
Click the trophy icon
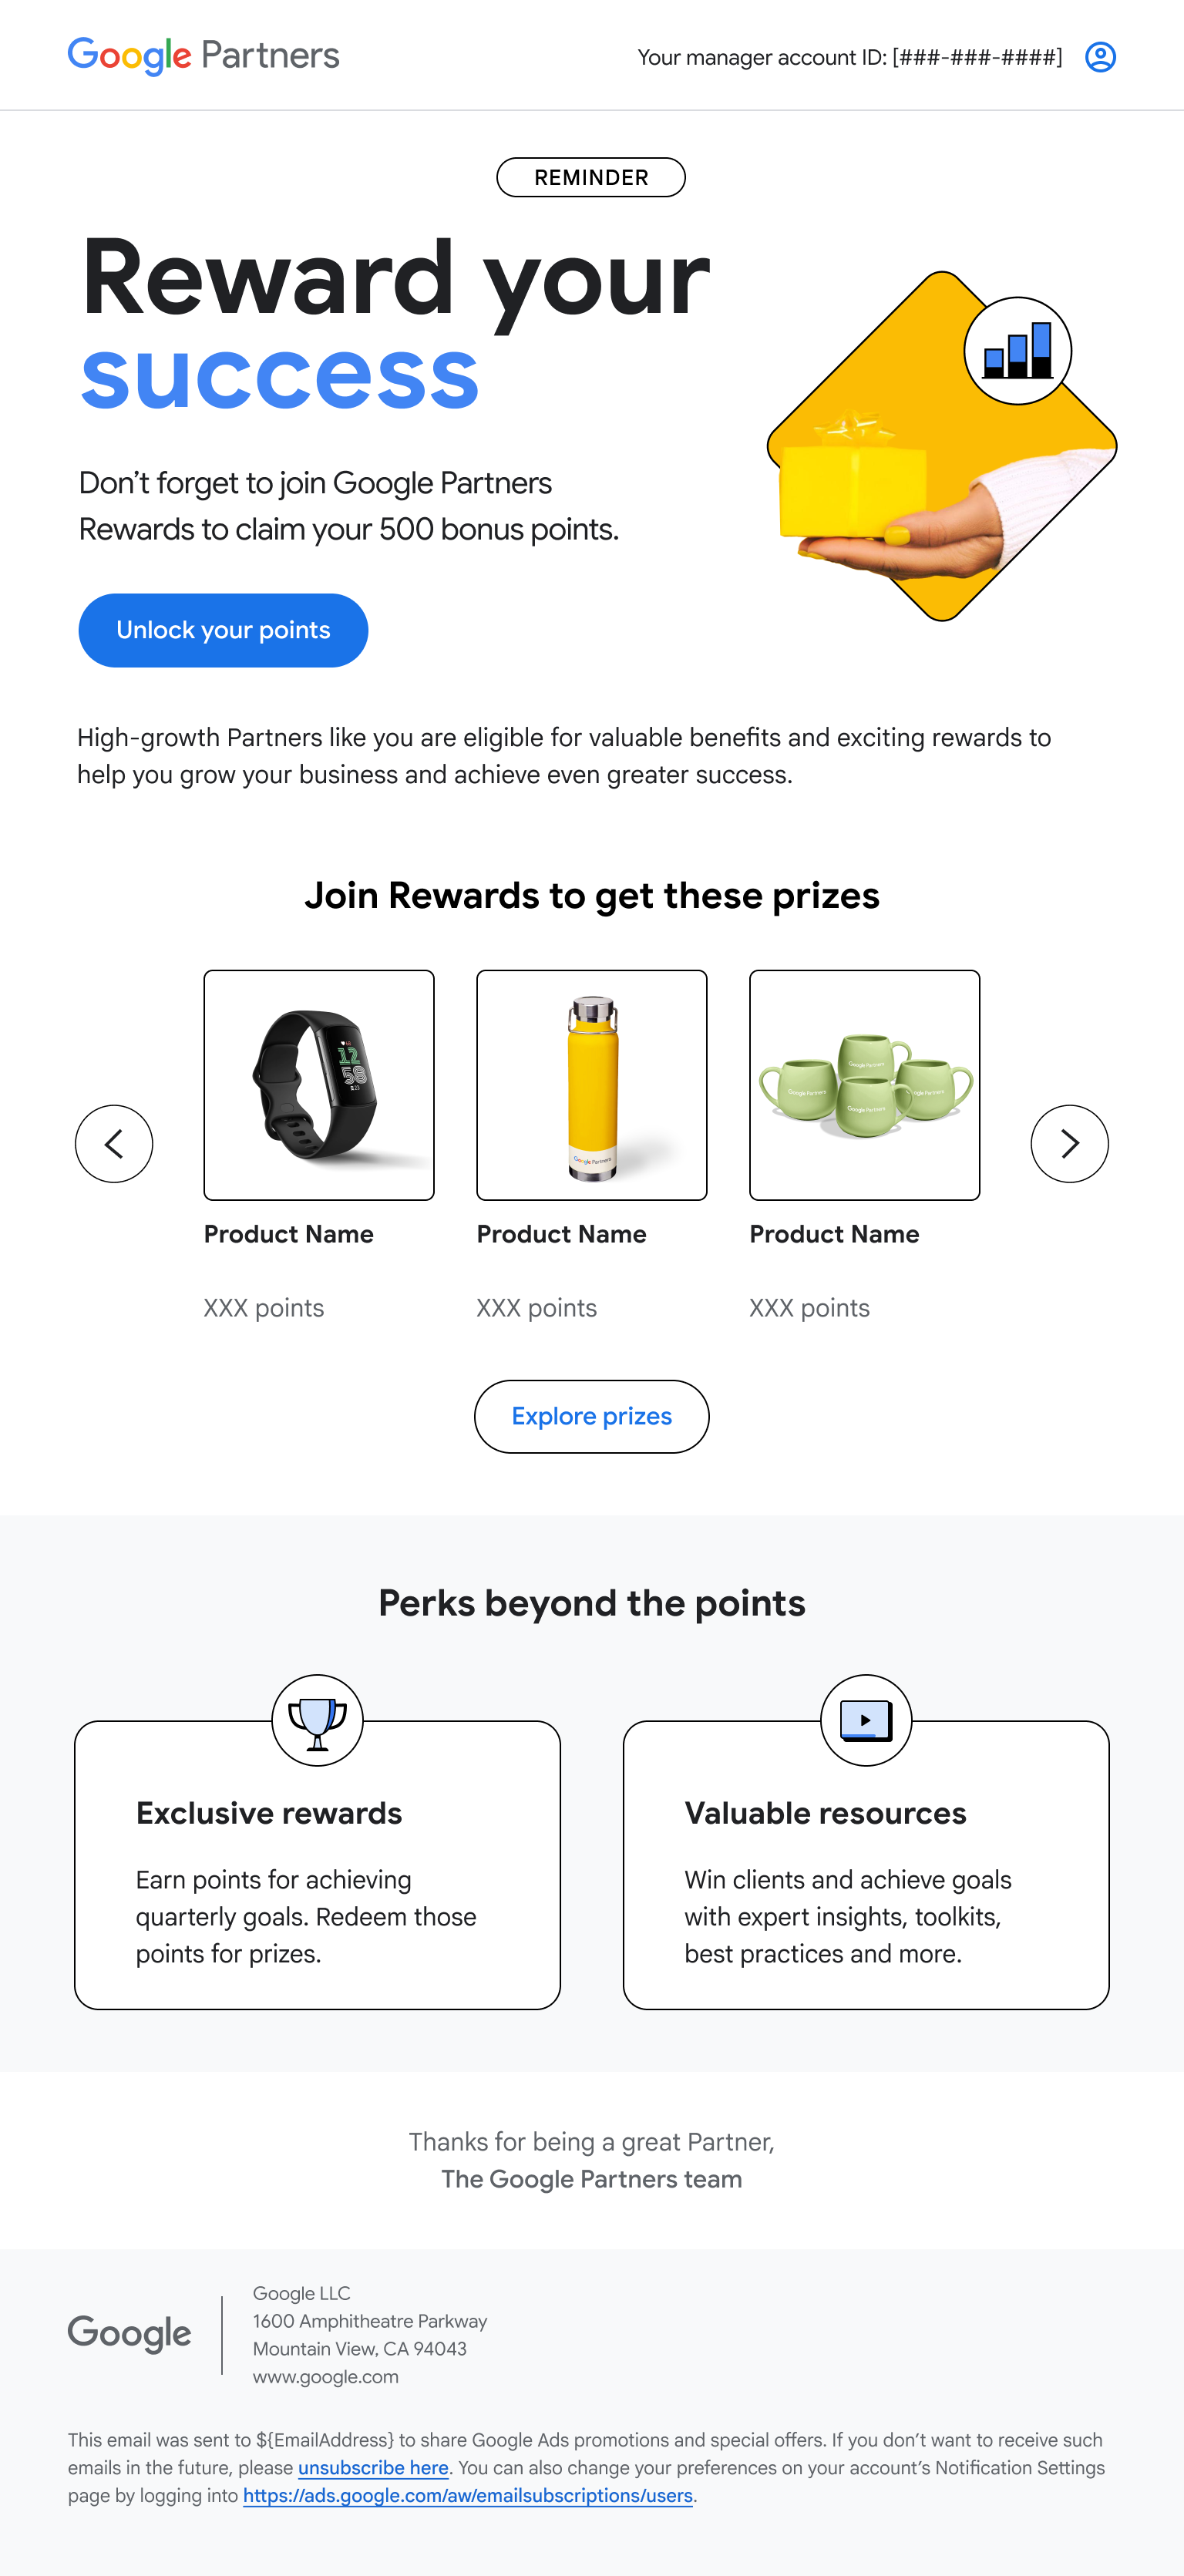pyautogui.click(x=317, y=1720)
